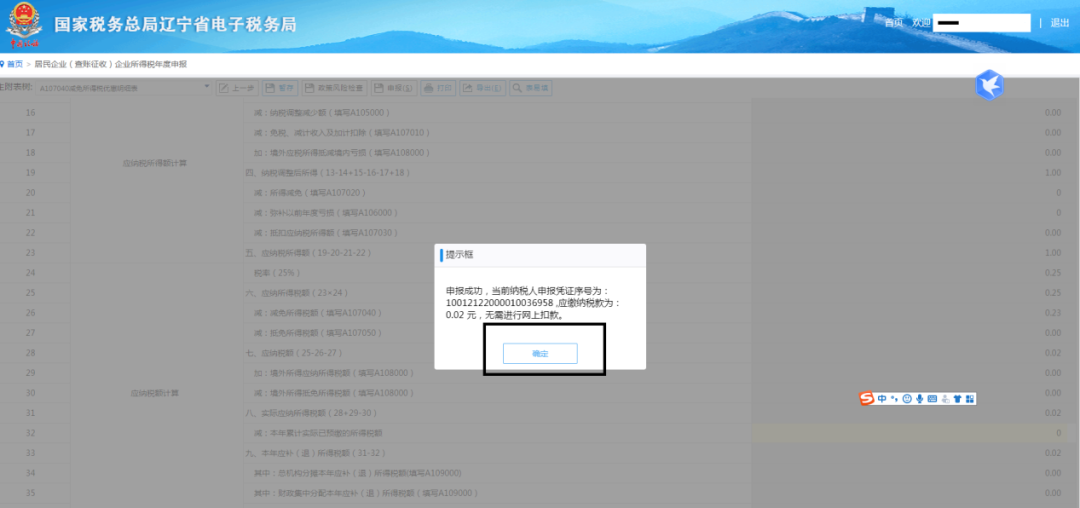Image resolution: width=1080 pixels, height=508 pixels.
Task: Click the 确定 button in the dialog
Action: point(540,354)
